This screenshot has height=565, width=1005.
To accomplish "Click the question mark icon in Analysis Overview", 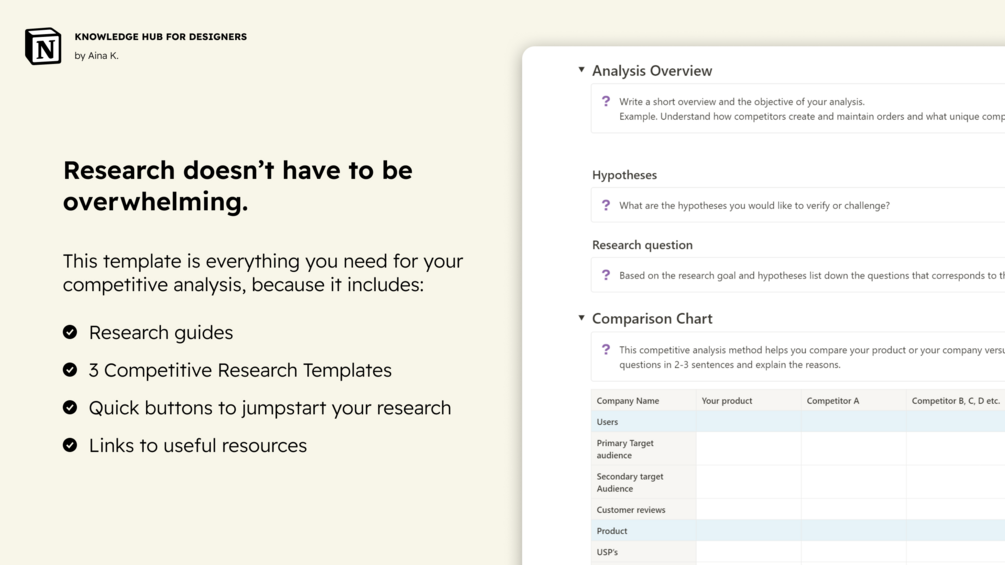I will (606, 101).
